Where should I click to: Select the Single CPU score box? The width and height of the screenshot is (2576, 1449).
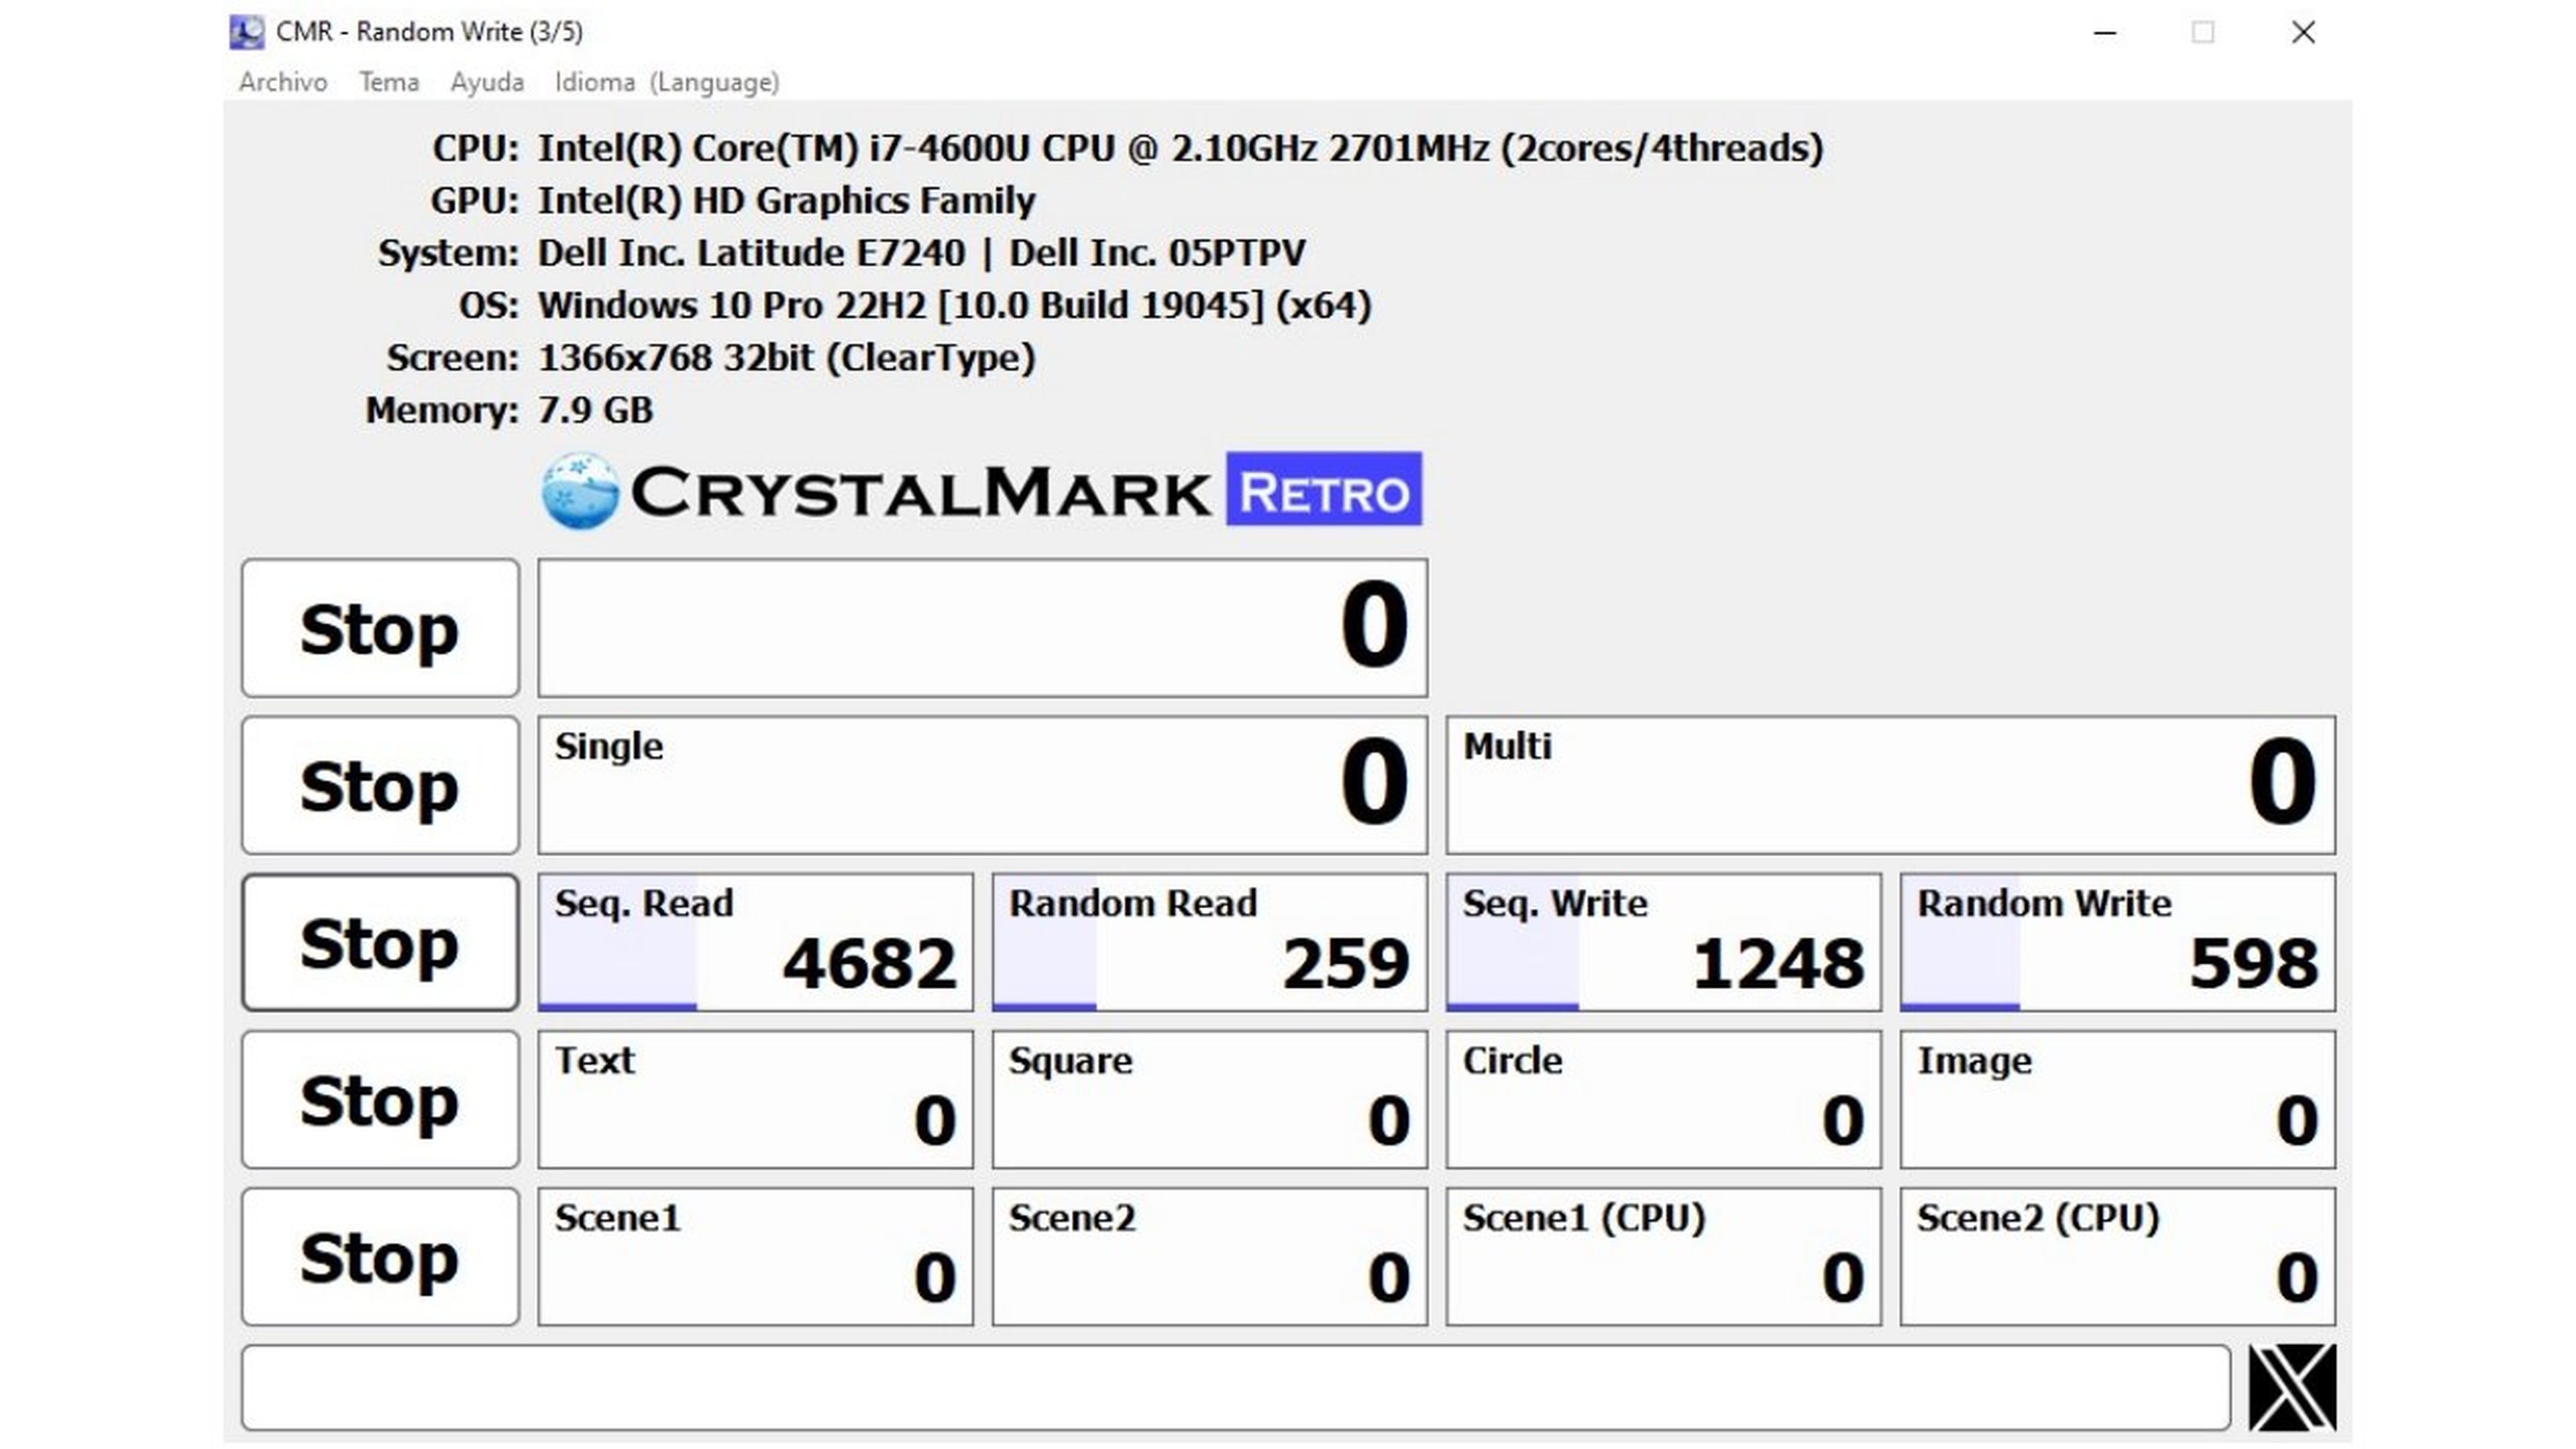click(983, 785)
